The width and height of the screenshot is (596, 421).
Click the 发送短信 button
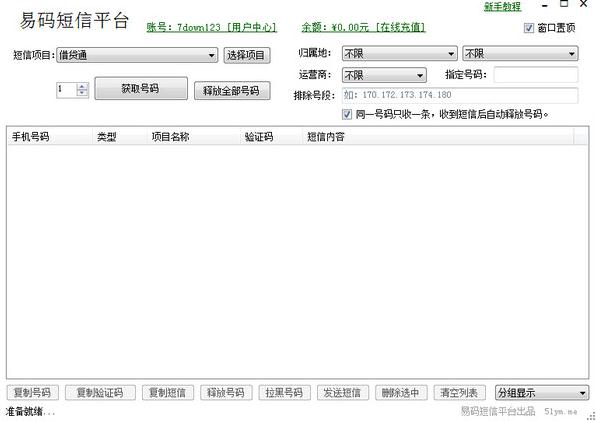(x=342, y=393)
